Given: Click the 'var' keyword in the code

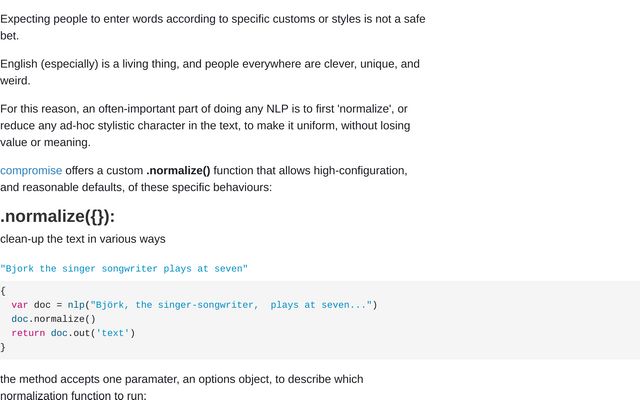Looking at the screenshot, I should [x=20, y=305].
